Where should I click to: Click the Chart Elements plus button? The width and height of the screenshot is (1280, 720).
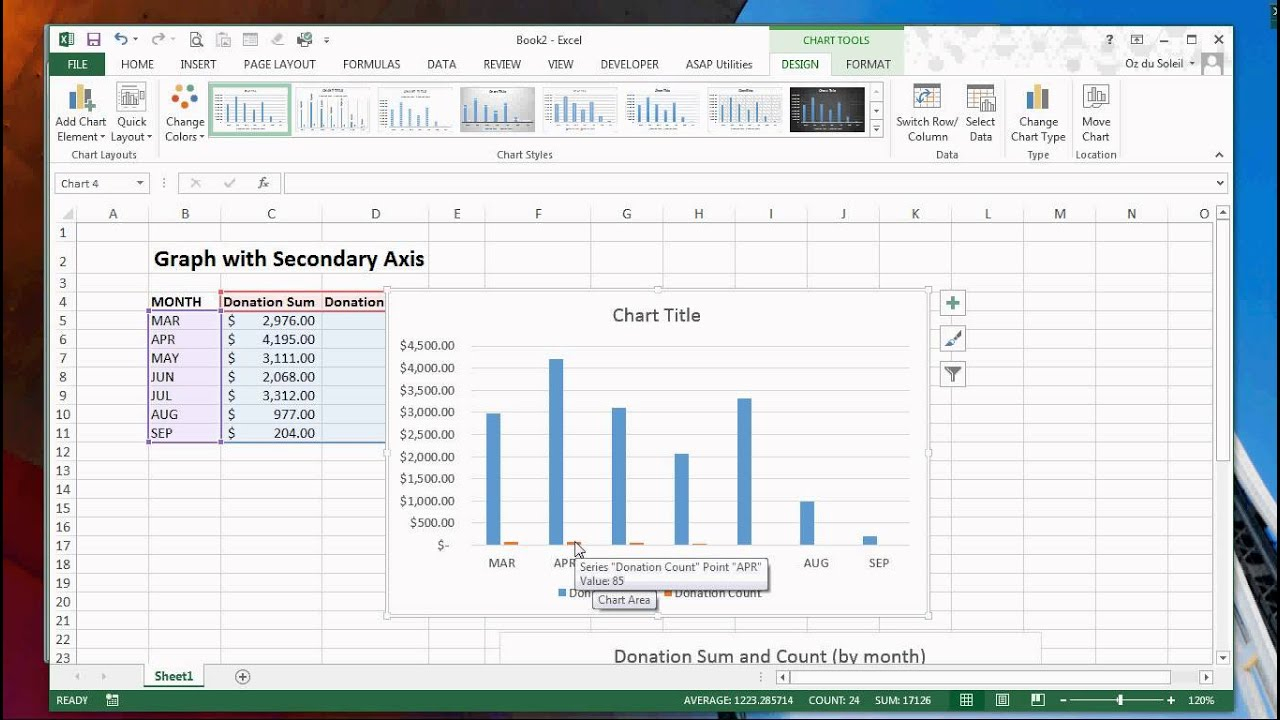pos(953,303)
